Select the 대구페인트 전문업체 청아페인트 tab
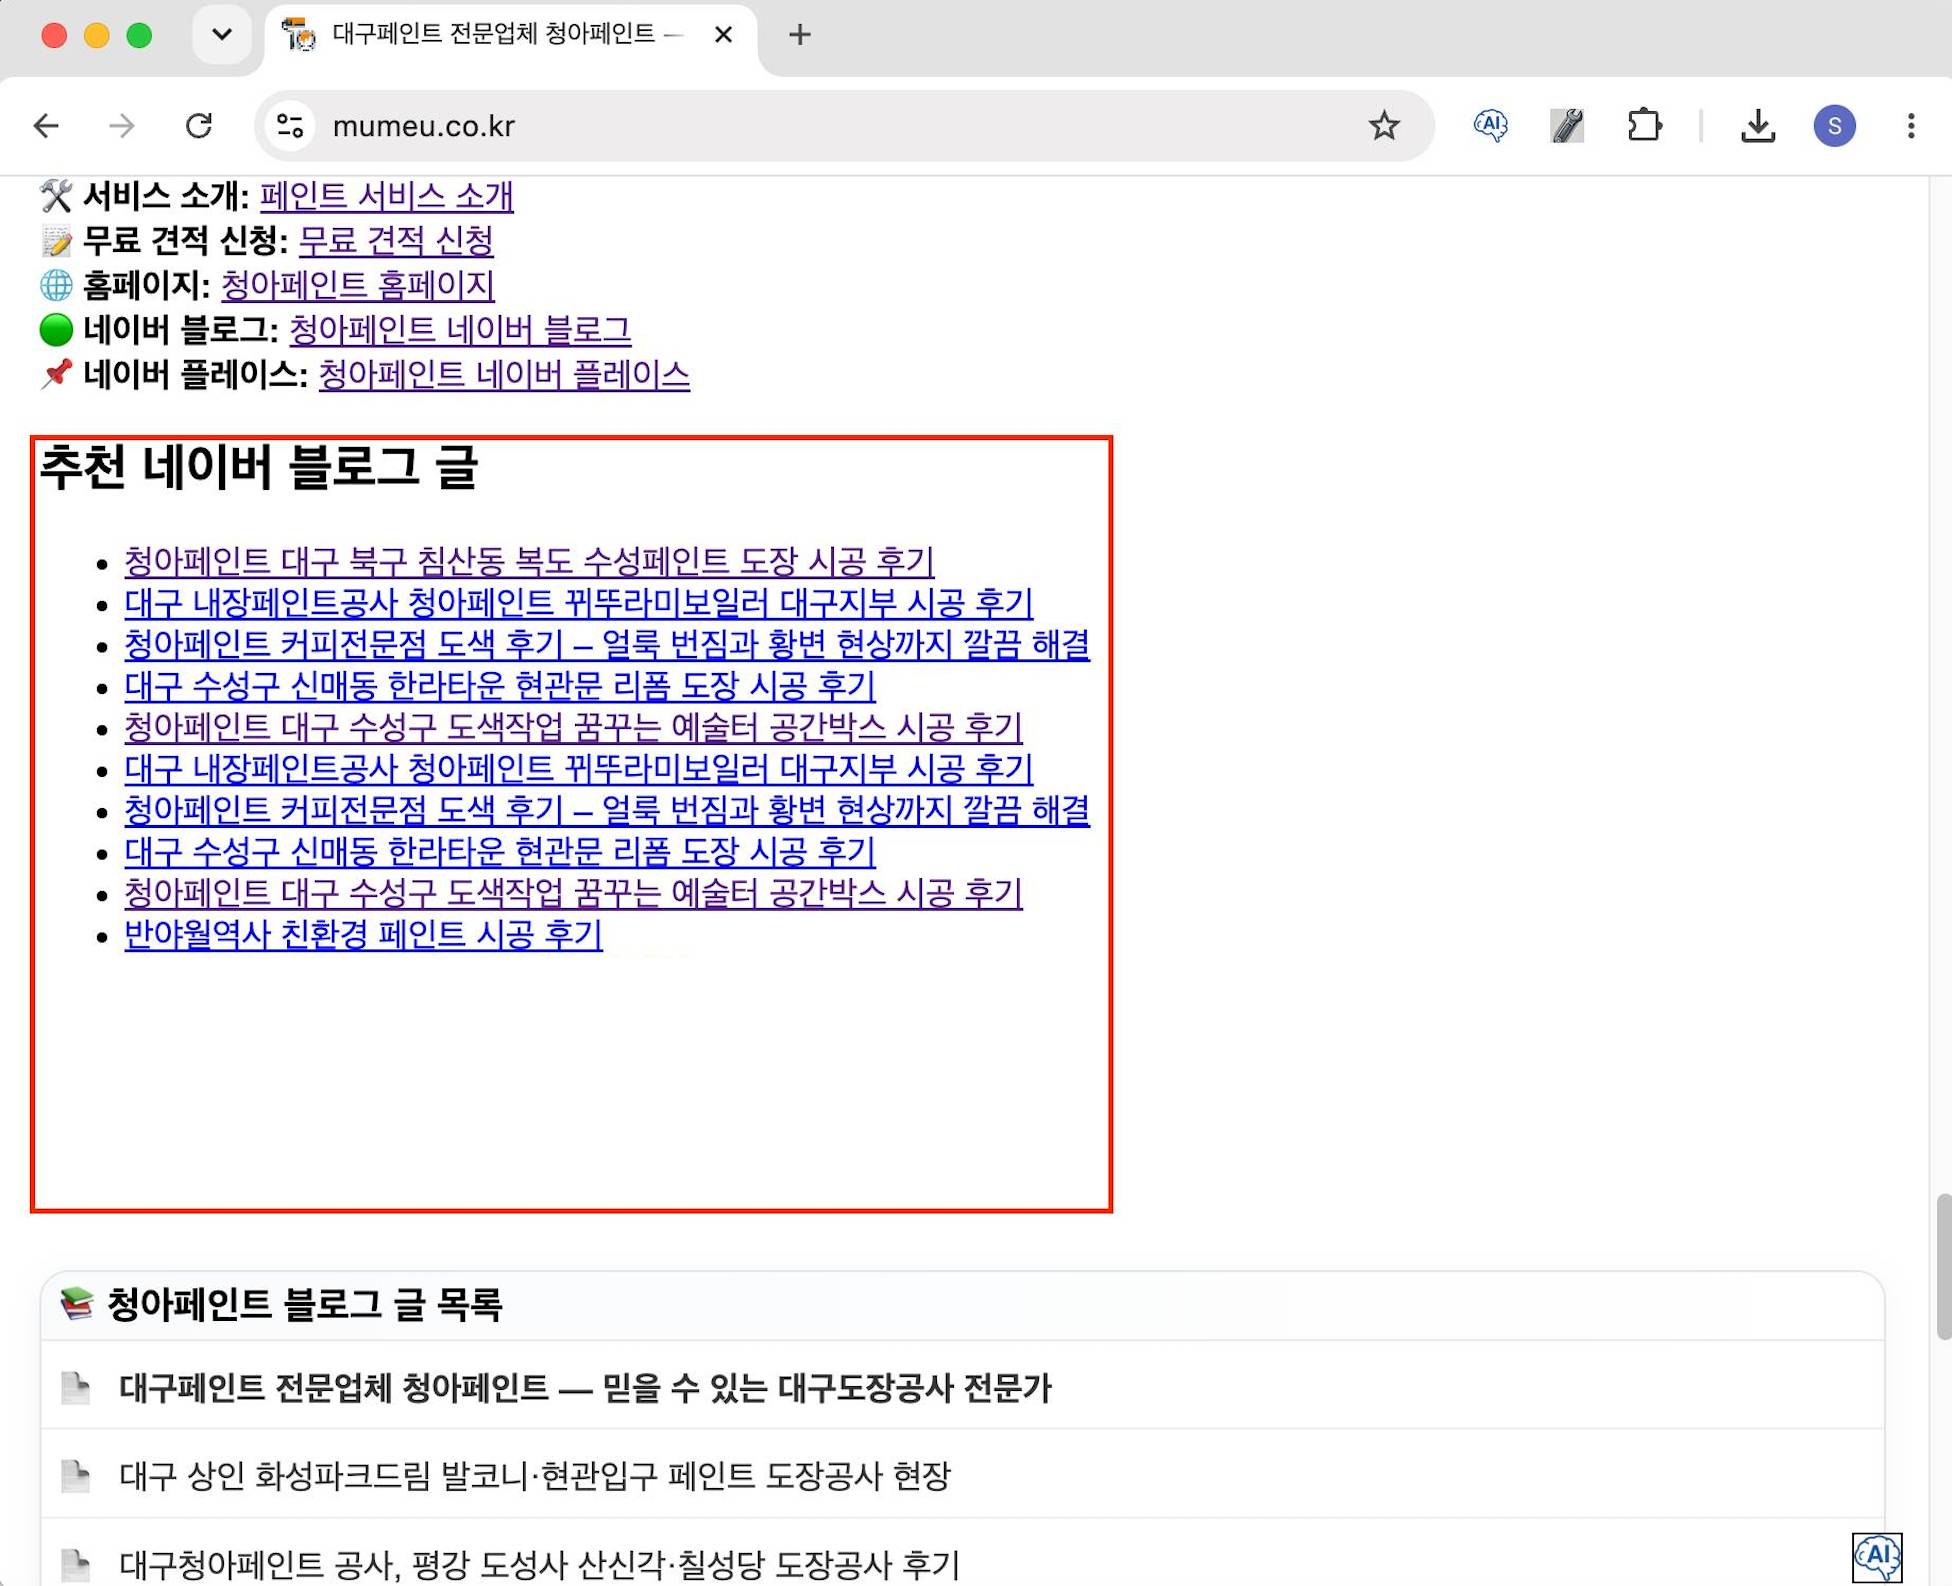 510,36
